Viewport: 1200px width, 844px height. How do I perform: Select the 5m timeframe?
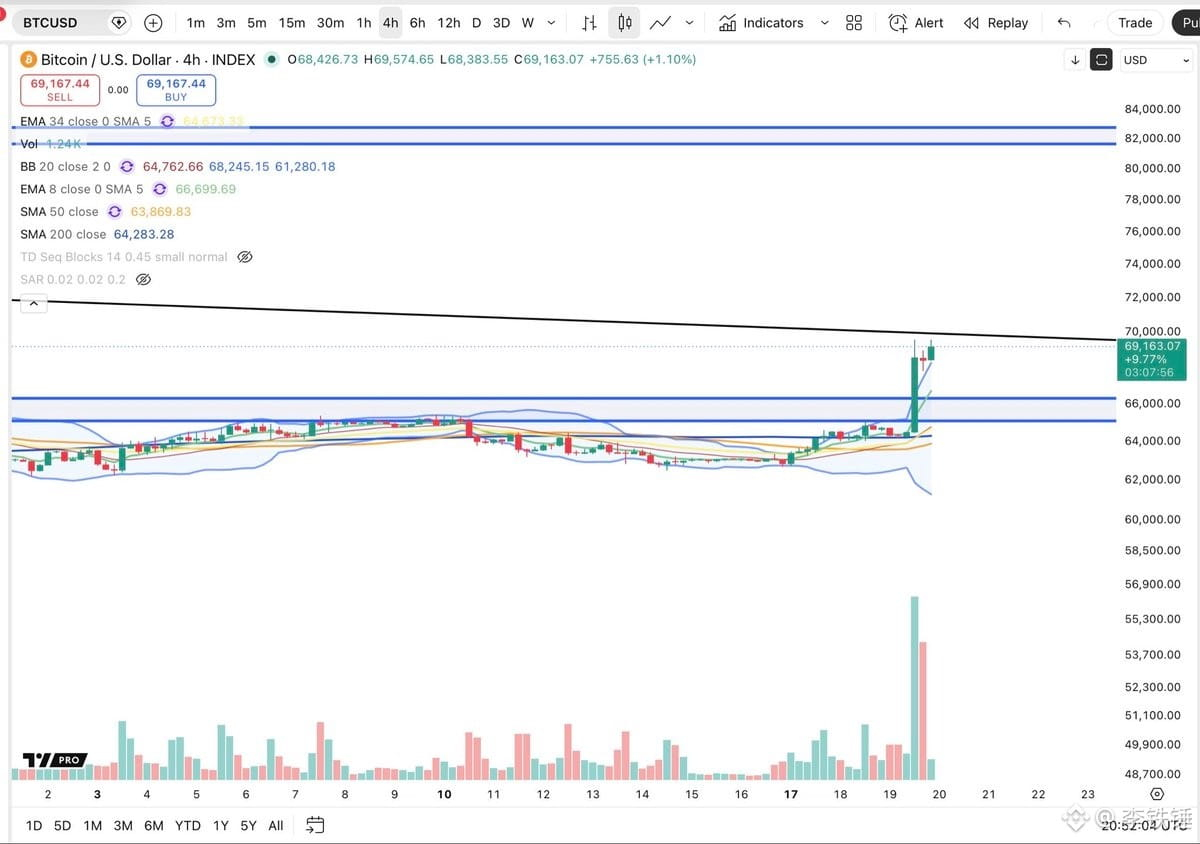257,22
